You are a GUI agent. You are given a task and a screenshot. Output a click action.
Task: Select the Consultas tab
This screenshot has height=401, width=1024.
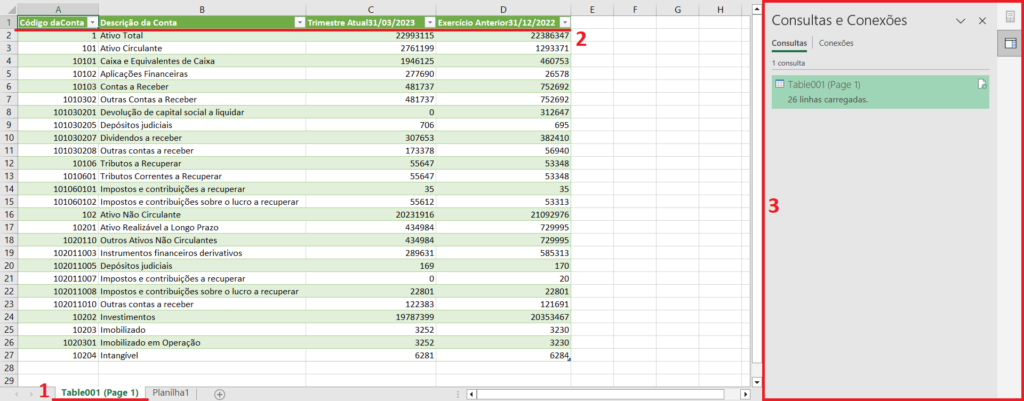pyautogui.click(x=788, y=43)
